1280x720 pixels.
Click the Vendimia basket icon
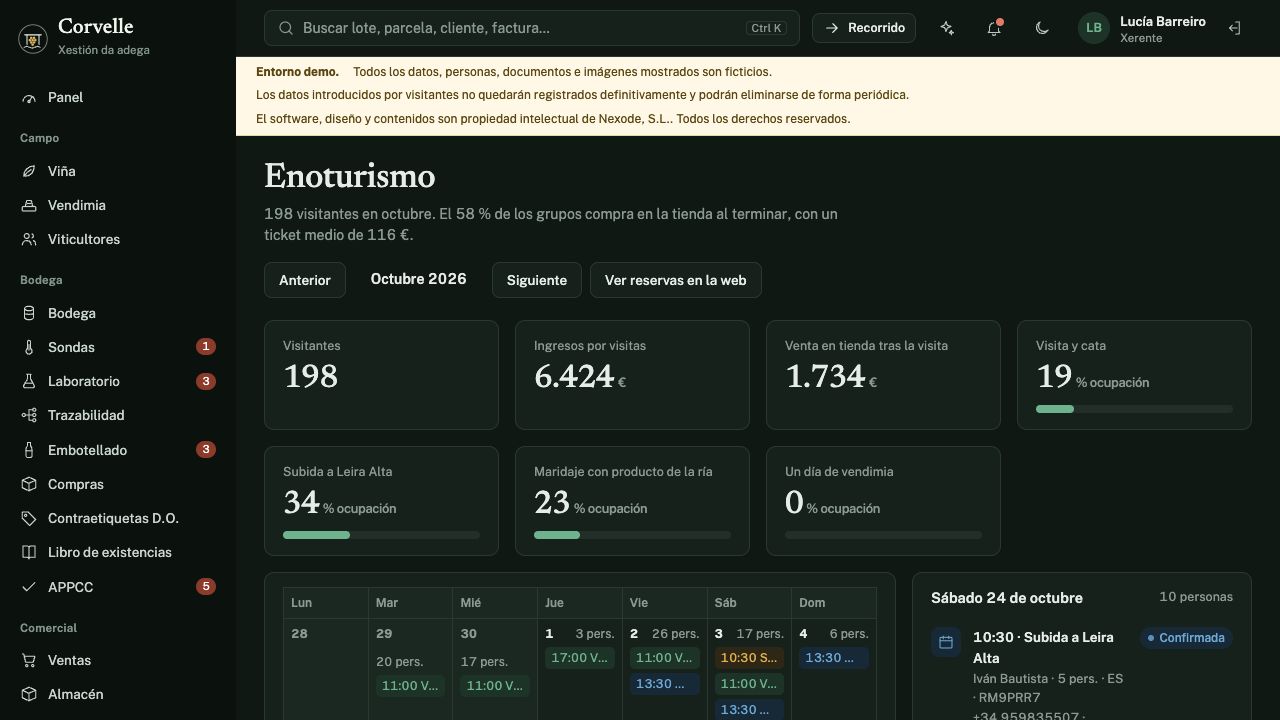pyautogui.click(x=29, y=206)
